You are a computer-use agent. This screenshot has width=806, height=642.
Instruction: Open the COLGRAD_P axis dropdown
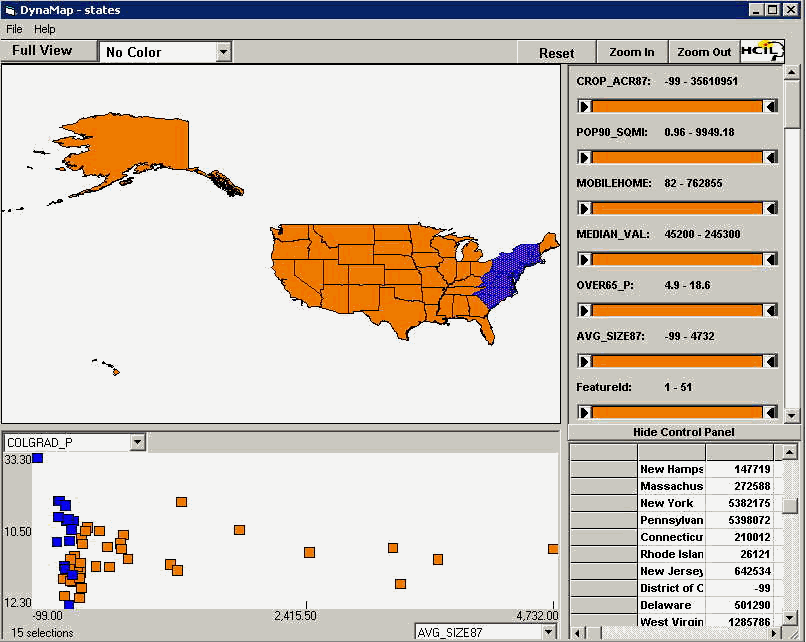[137, 442]
